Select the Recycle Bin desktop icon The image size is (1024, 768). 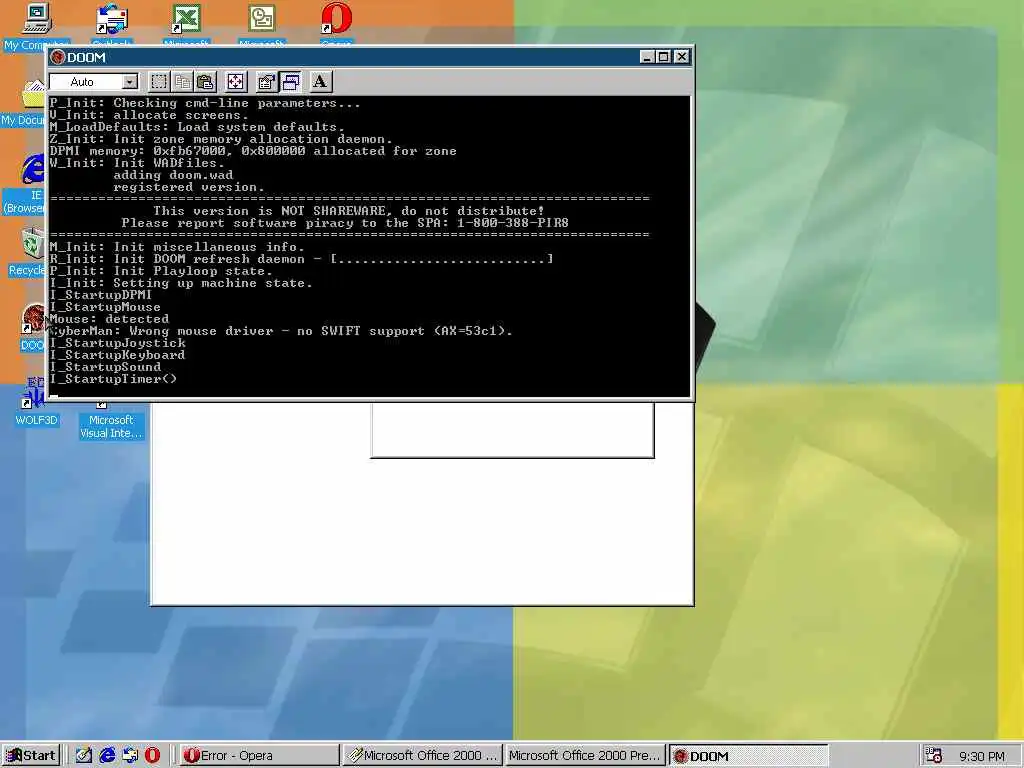pos(26,252)
